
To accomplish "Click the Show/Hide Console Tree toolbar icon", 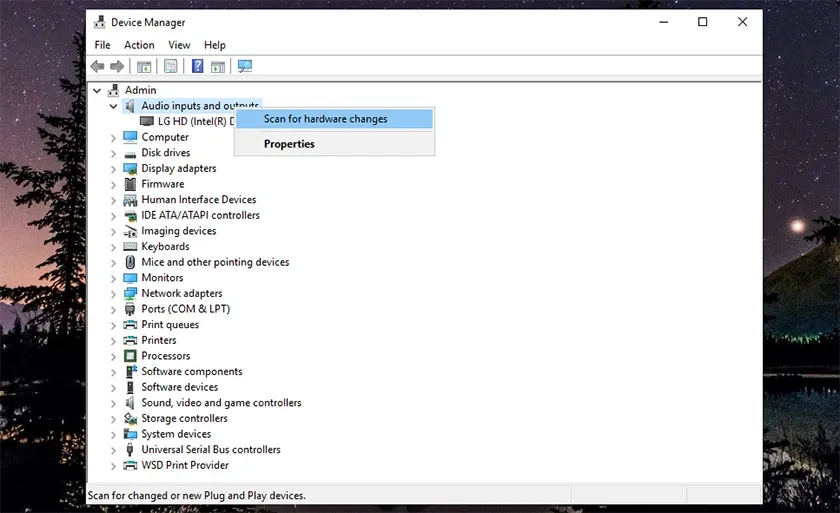I will (x=144, y=67).
